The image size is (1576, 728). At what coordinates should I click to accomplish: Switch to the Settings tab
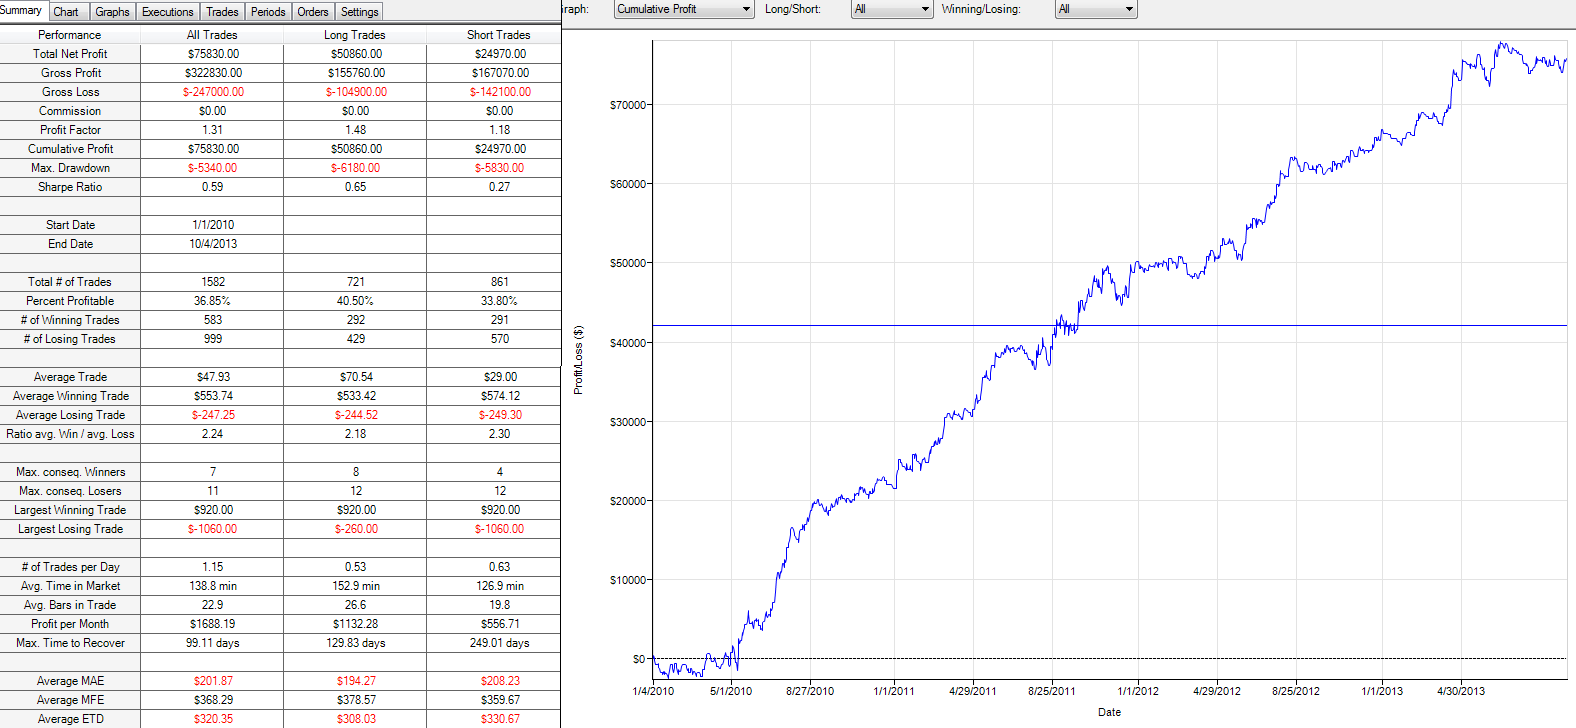[360, 12]
